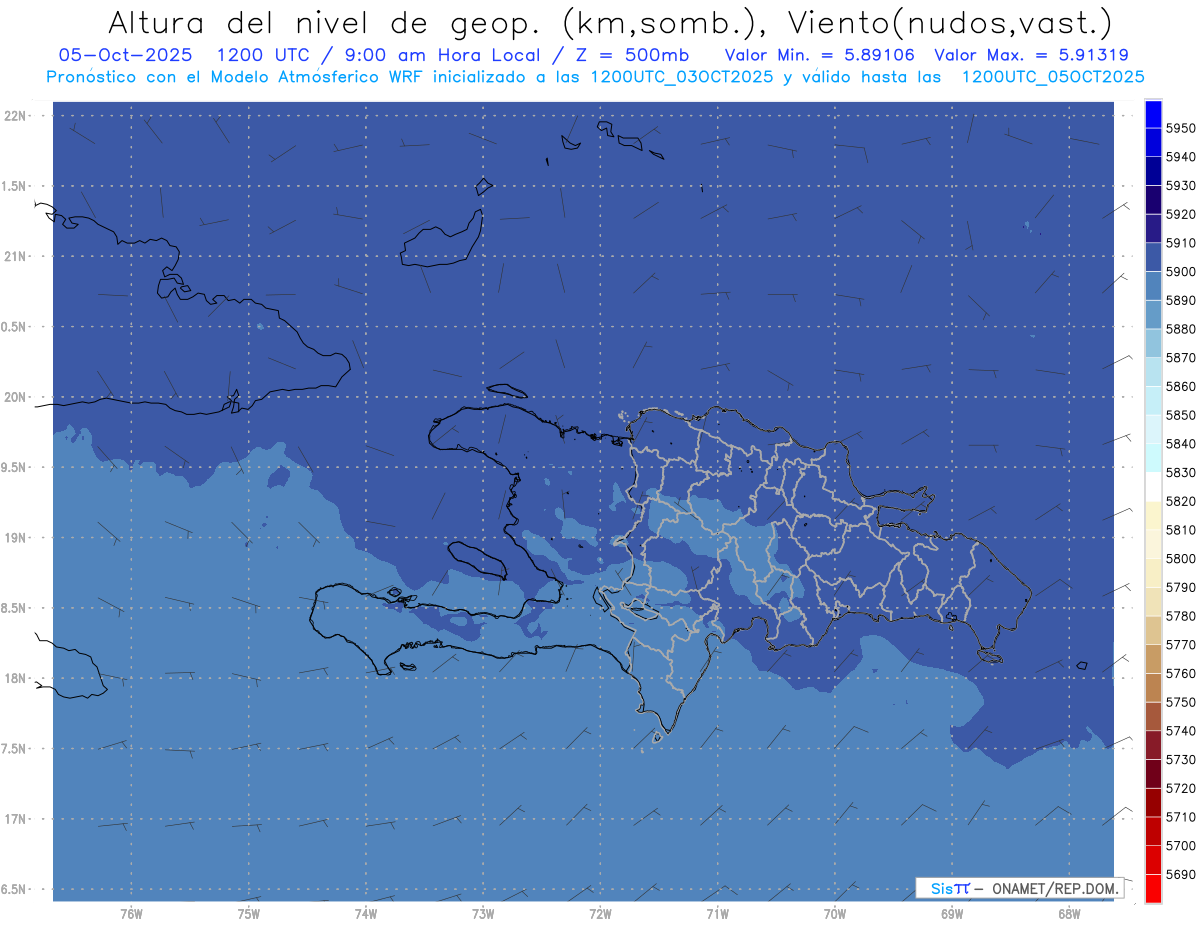Click the '21N' latitude label

point(14,257)
